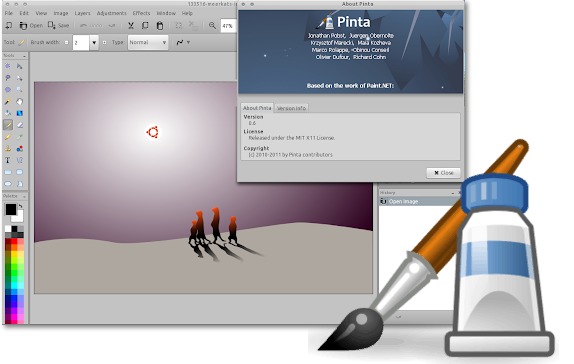Screen dimensions: 574x364
Task: Collapse the History panel
Action: click(x=452, y=193)
